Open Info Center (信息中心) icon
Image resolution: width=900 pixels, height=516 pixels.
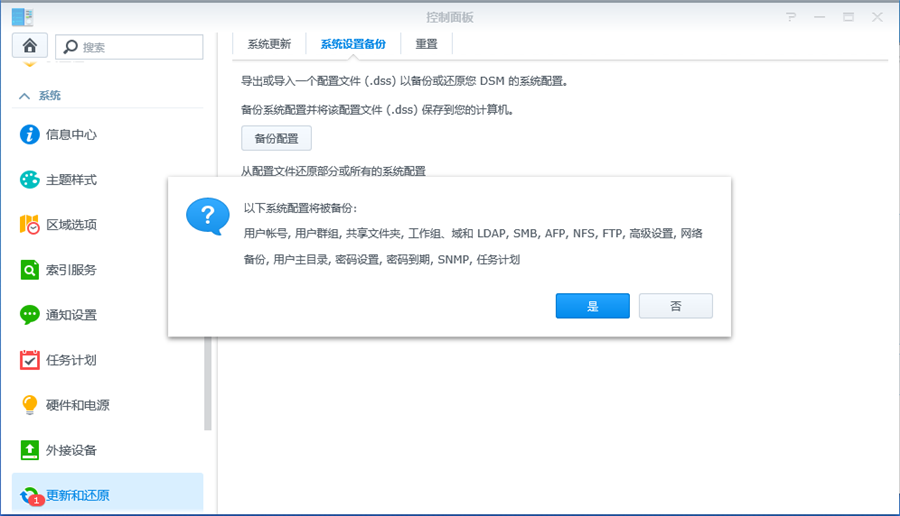point(30,135)
